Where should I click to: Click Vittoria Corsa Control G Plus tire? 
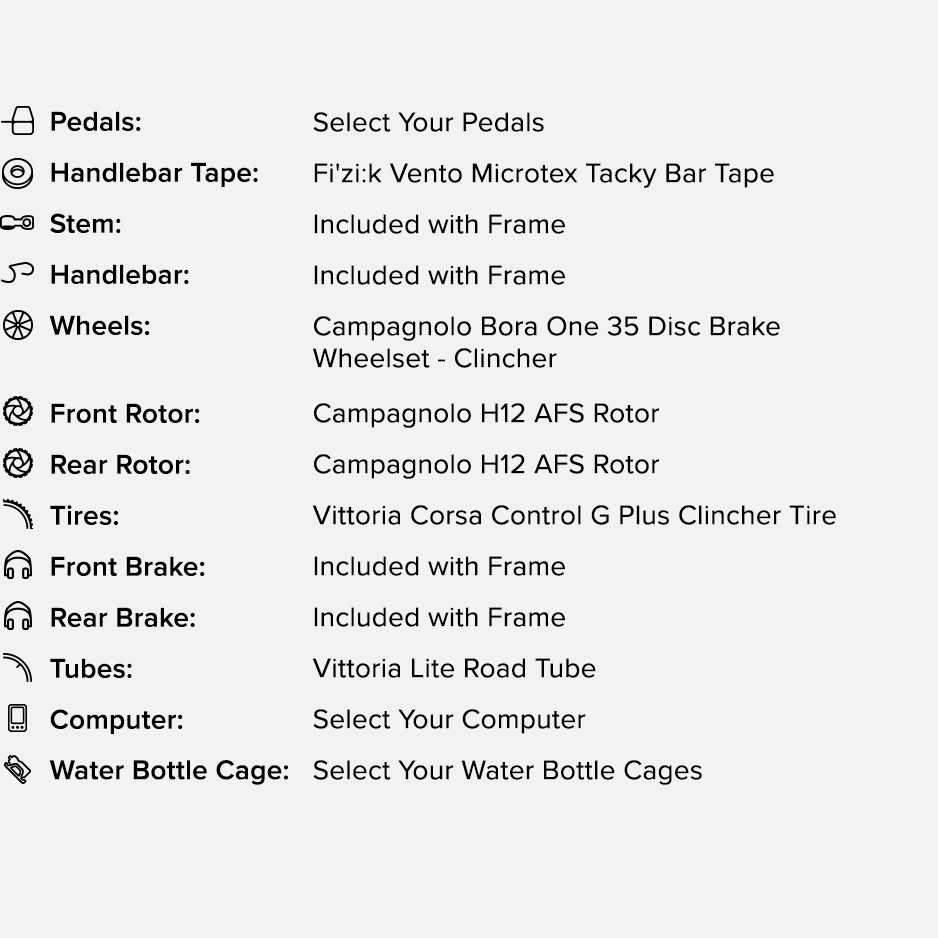[574, 515]
